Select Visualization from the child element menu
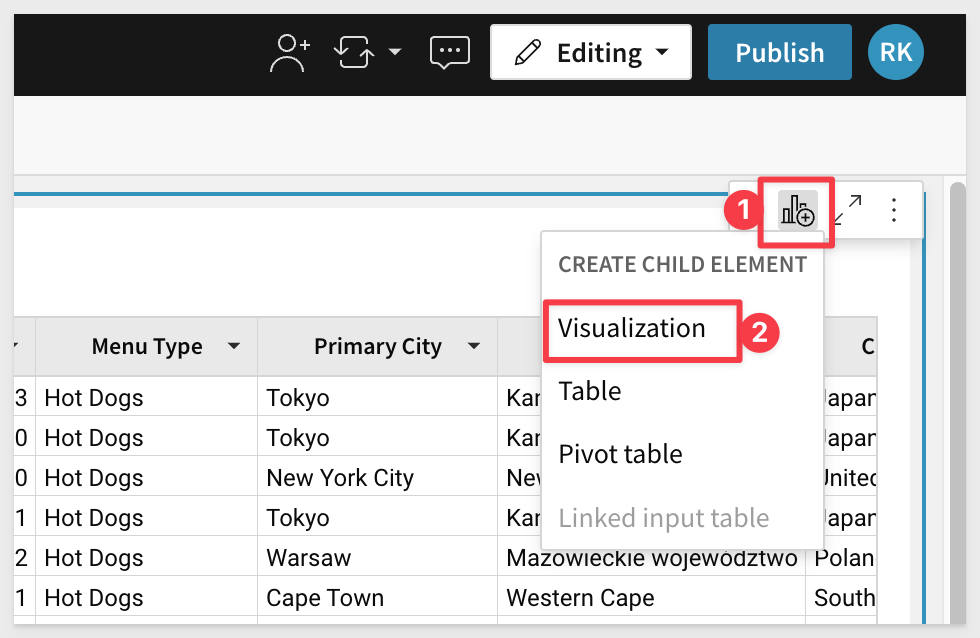 point(632,329)
